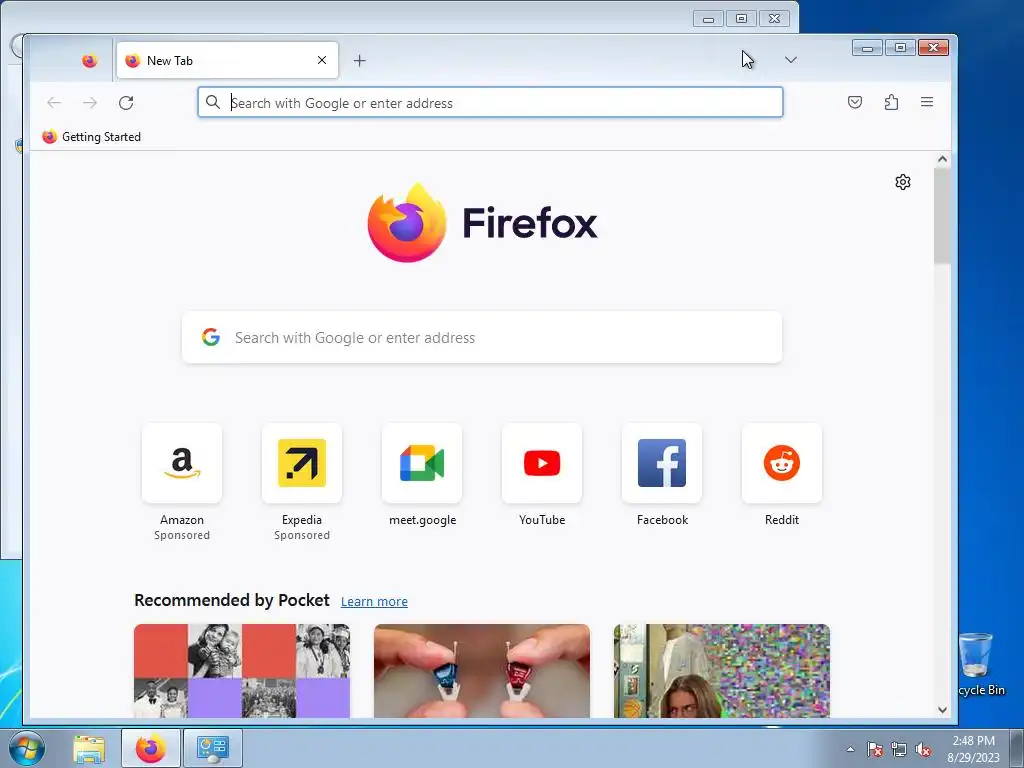
Task: Follow the Learn more Pocket link
Action: (x=374, y=601)
